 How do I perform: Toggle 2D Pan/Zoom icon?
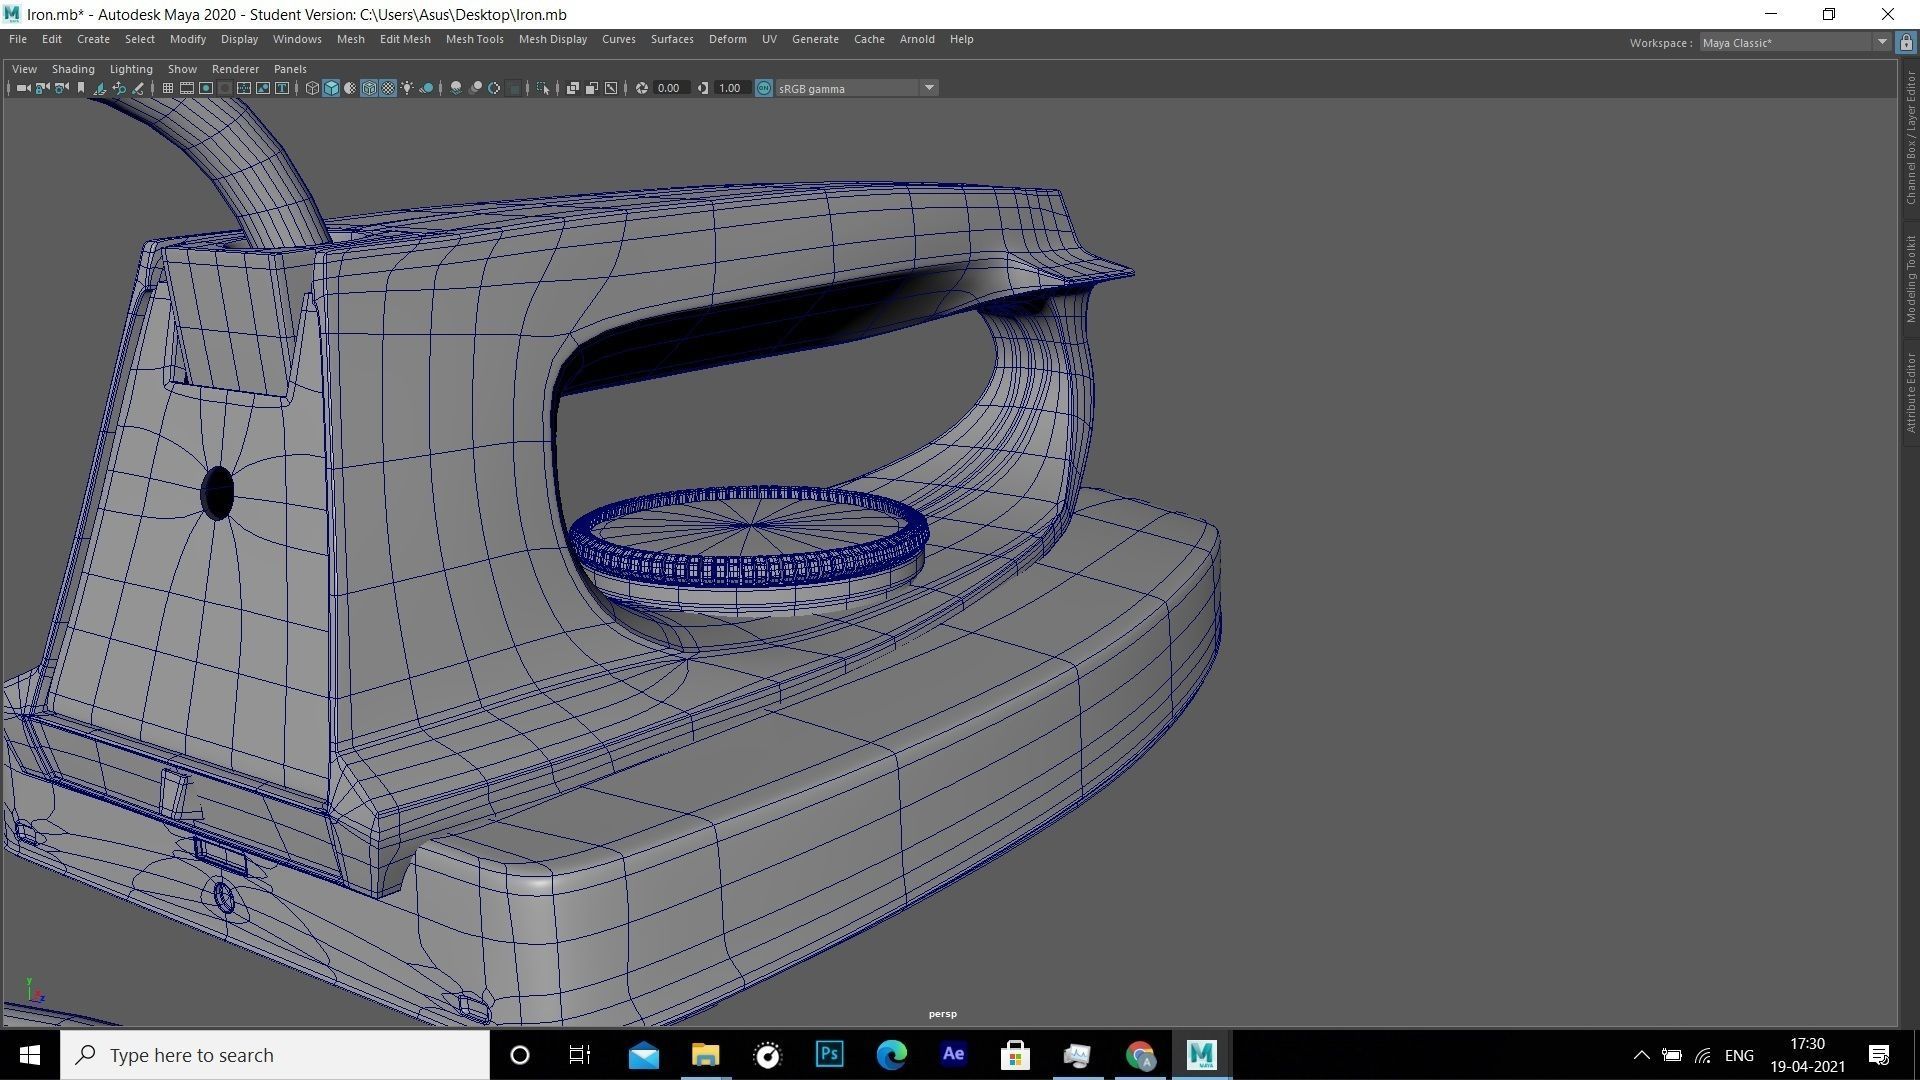click(119, 88)
